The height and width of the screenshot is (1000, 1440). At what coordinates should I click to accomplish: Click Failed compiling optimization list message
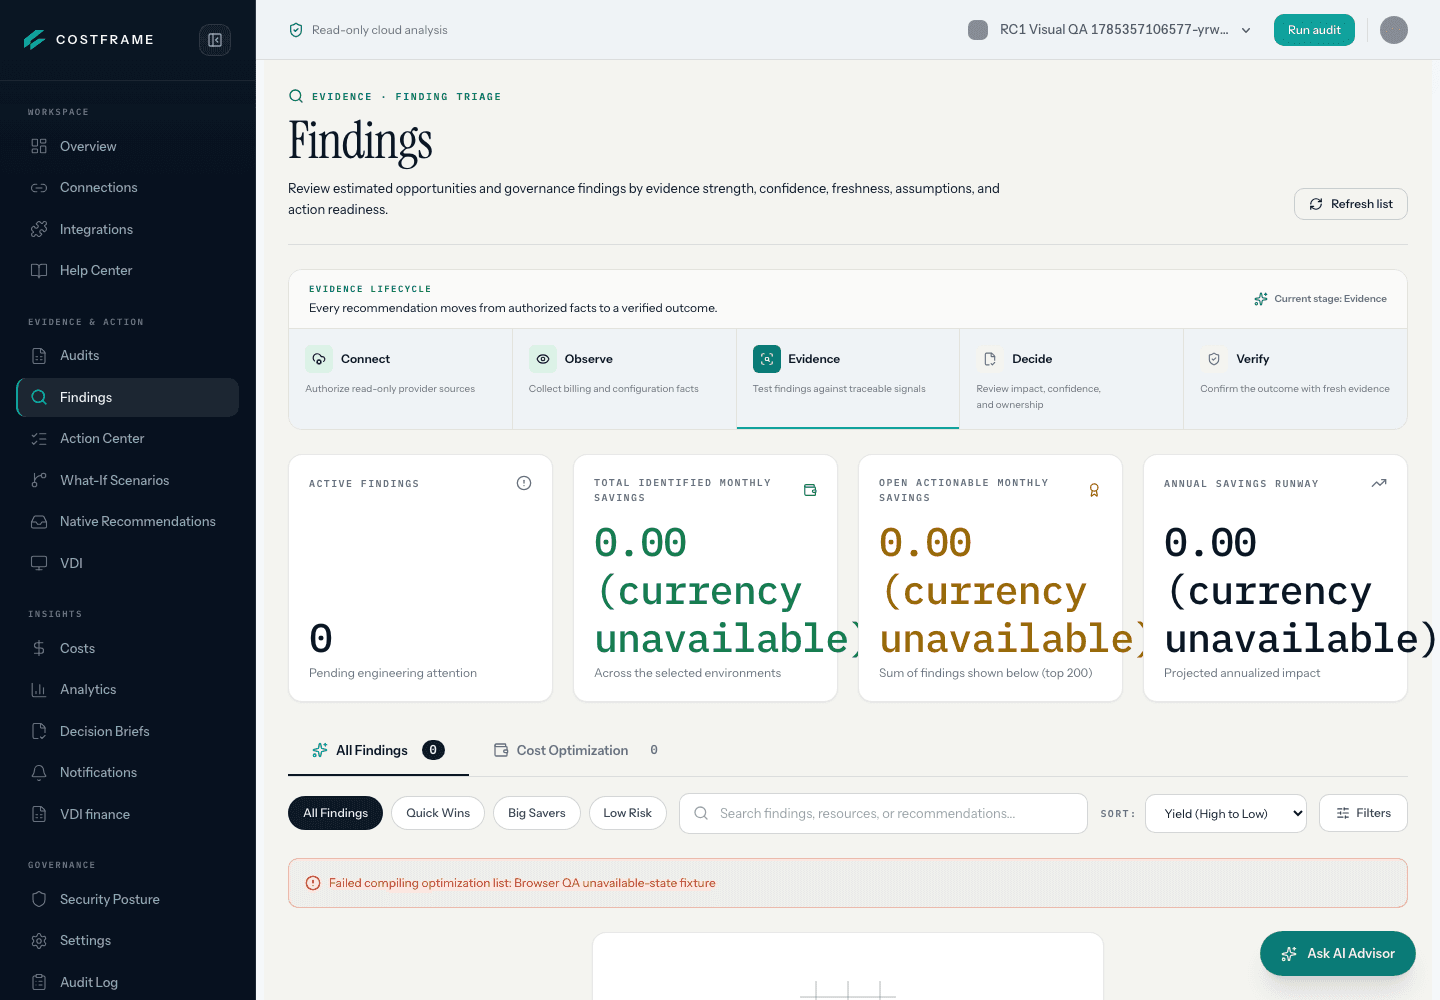click(x=522, y=883)
